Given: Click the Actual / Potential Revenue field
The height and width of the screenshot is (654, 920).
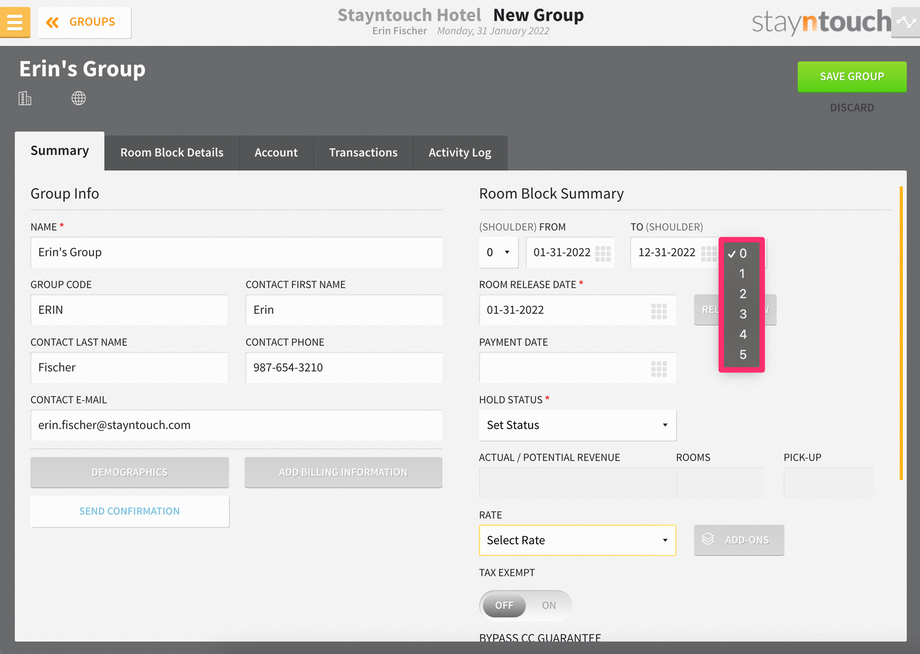Looking at the screenshot, I should click(577, 482).
